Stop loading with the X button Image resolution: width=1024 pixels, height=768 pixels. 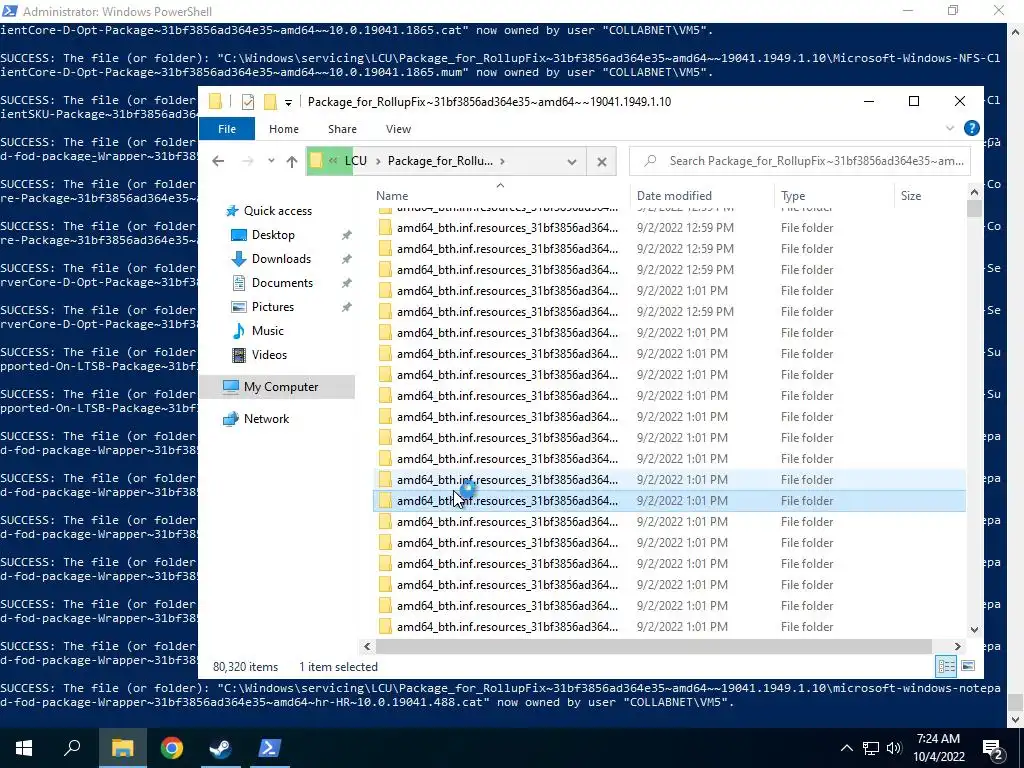(x=601, y=161)
